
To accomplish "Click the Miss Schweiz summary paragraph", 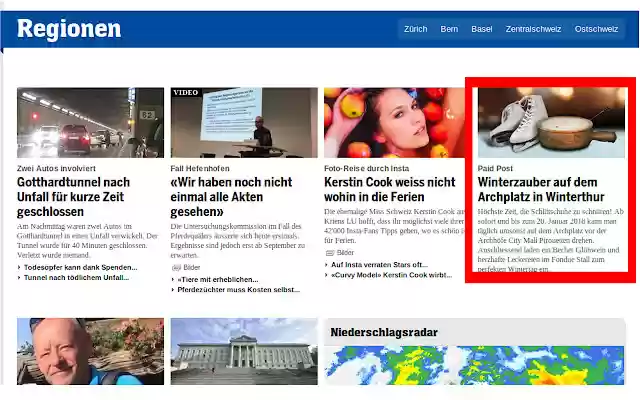I will click(394, 226).
